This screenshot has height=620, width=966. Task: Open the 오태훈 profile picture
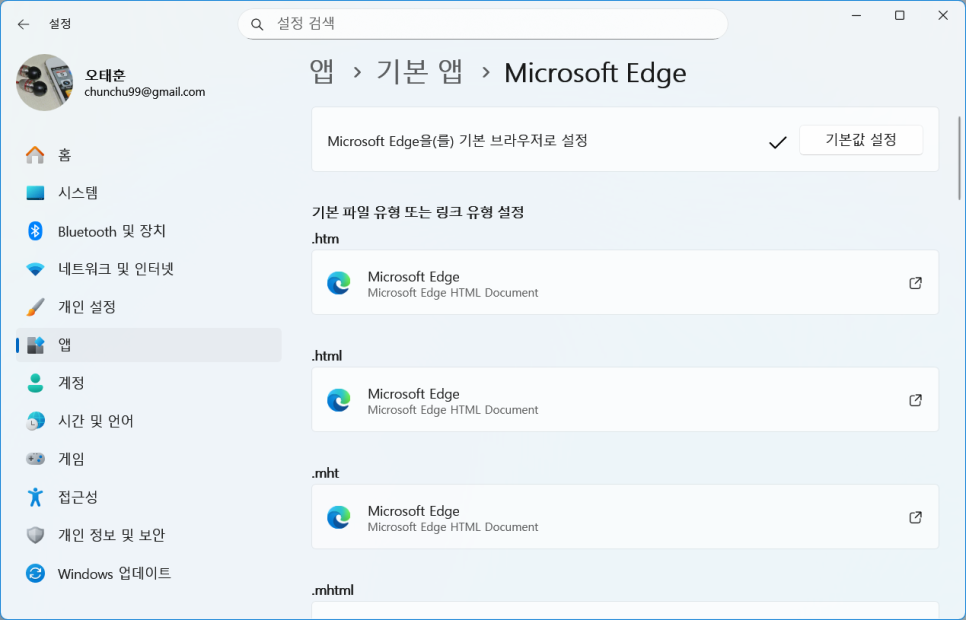tap(45, 83)
